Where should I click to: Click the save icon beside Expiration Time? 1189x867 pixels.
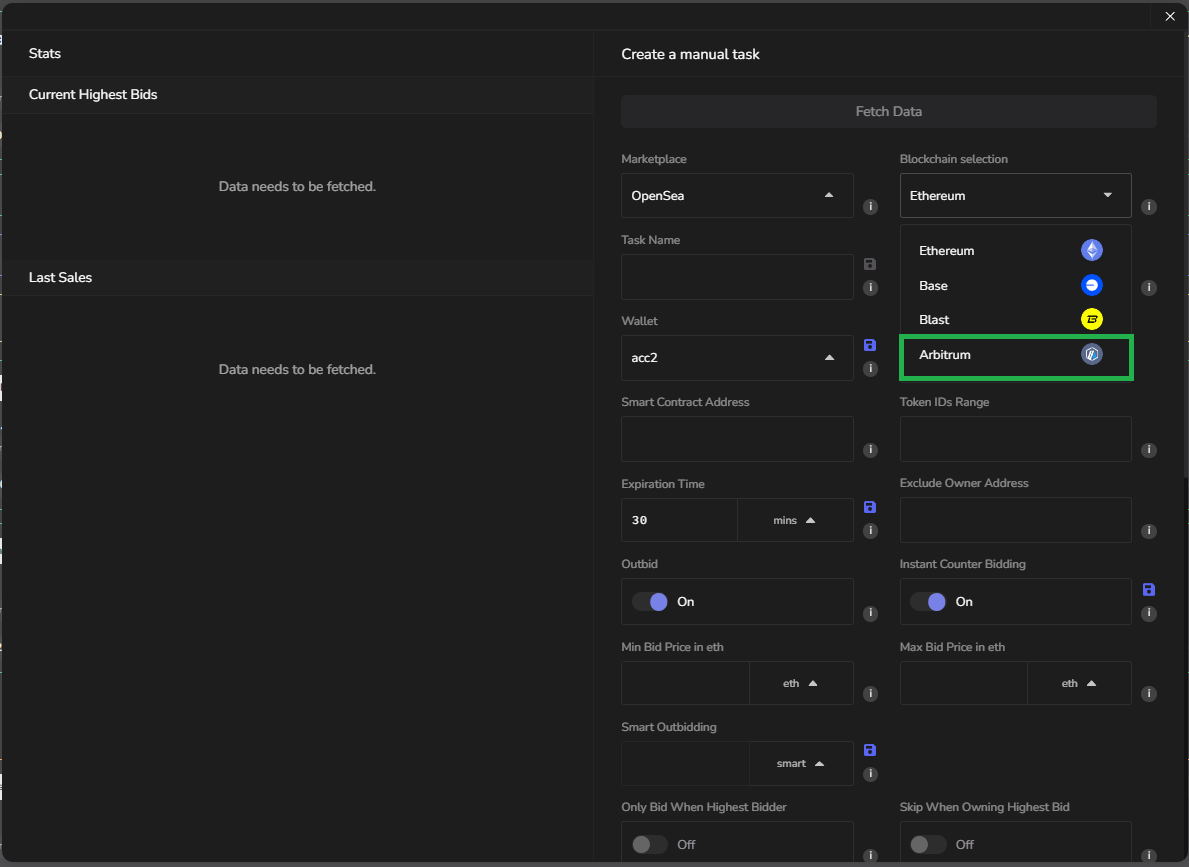tap(869, 507)
